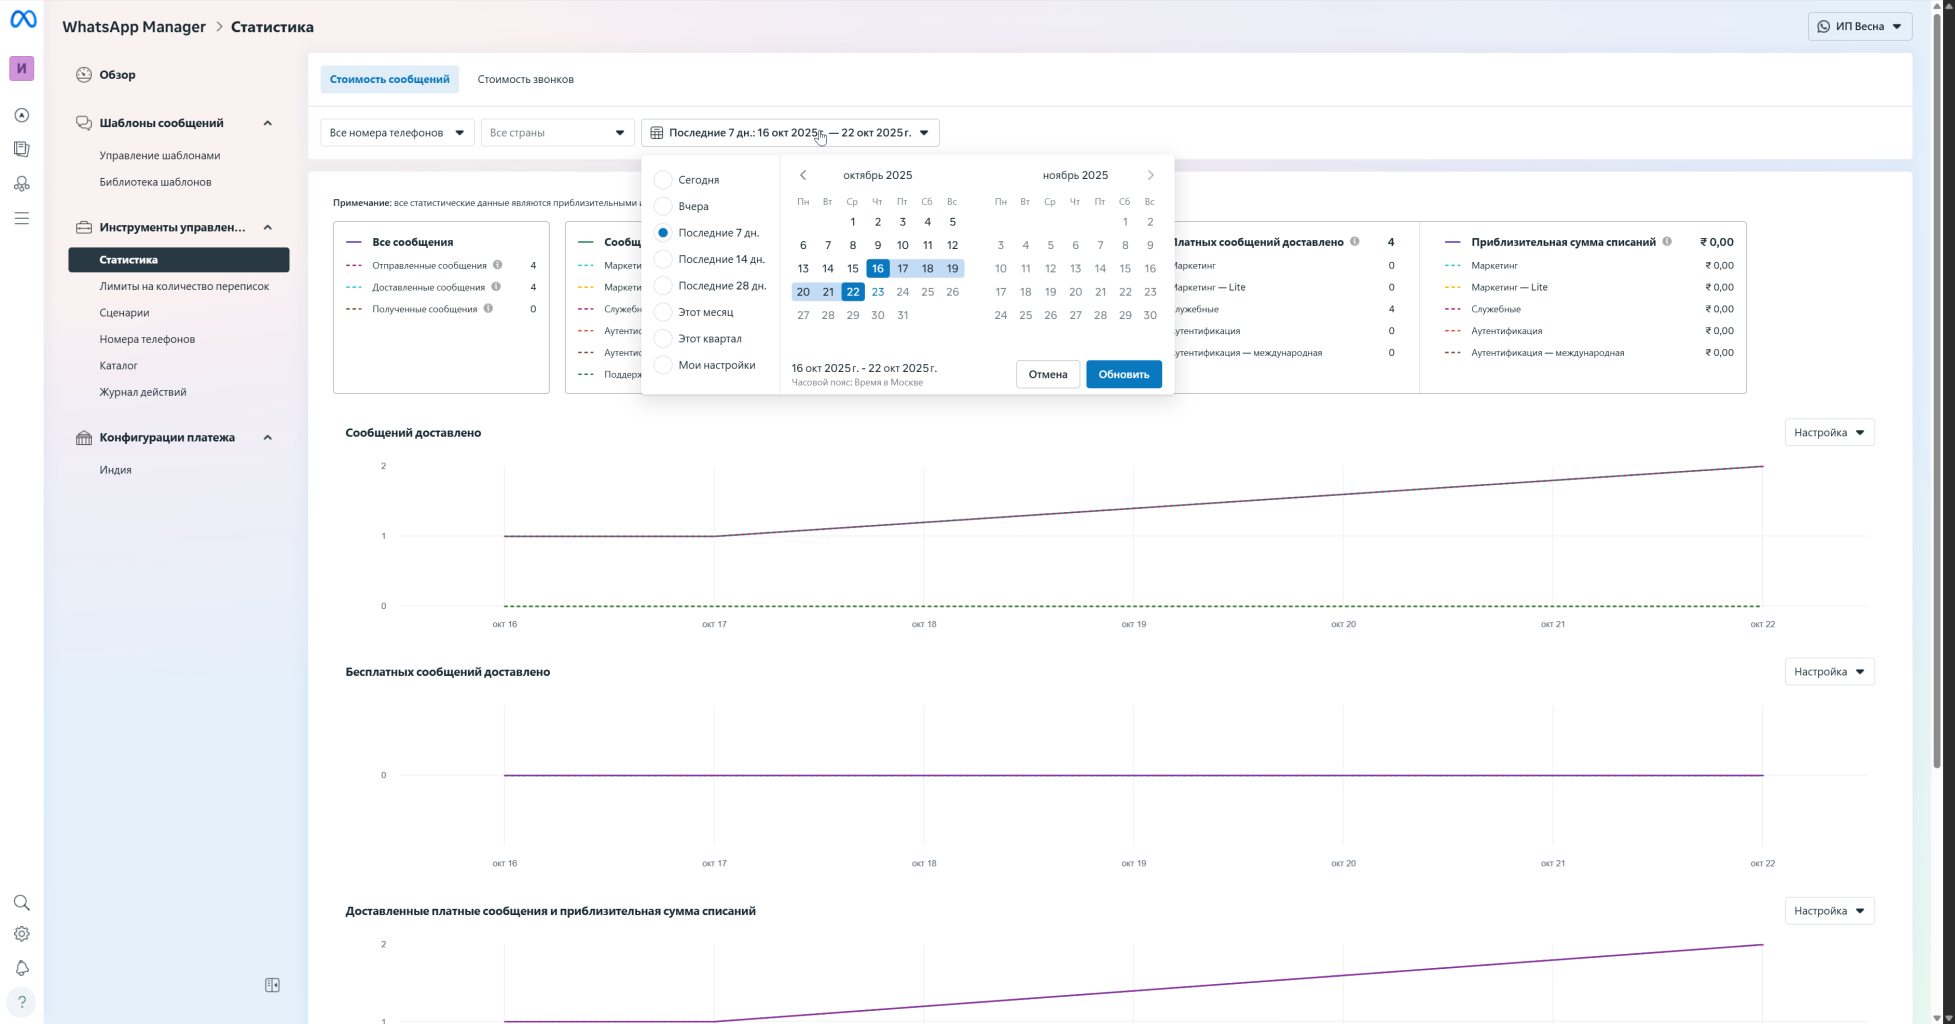This screenshot has height=1024, width=1955.
Task: Open the Все страны dropdown
Action: click(x=556, y=132)
